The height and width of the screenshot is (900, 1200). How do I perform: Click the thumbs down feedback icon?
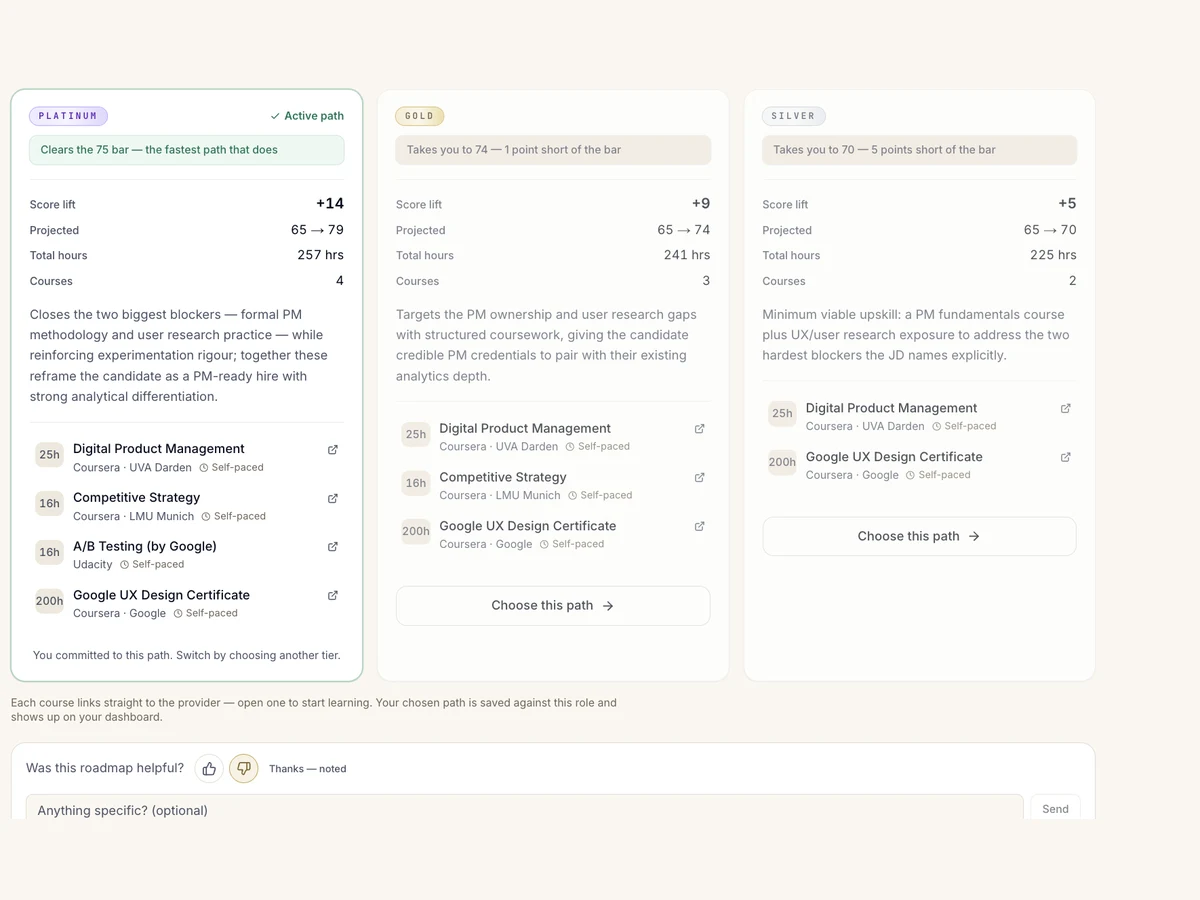coord(244,769)
